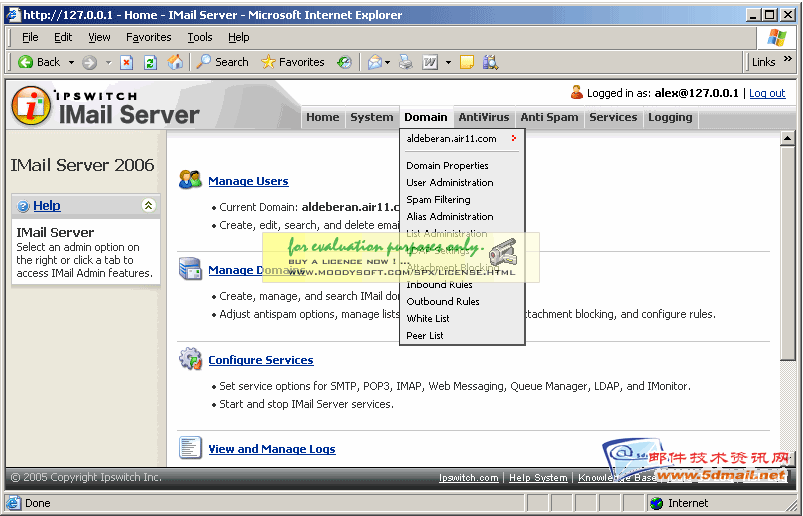This screenshot has height=516, width=803.
Task: Open the Services tab
Action: (x=613, y=117)
